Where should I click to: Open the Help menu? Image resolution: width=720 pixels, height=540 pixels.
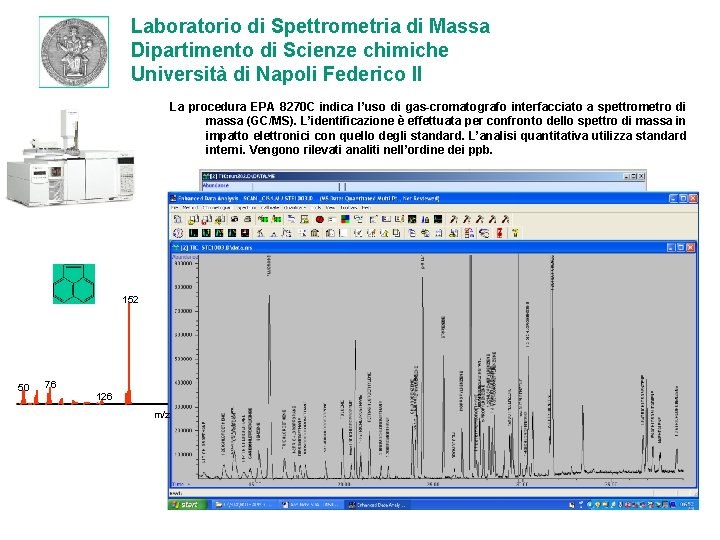tap(366, 208)
